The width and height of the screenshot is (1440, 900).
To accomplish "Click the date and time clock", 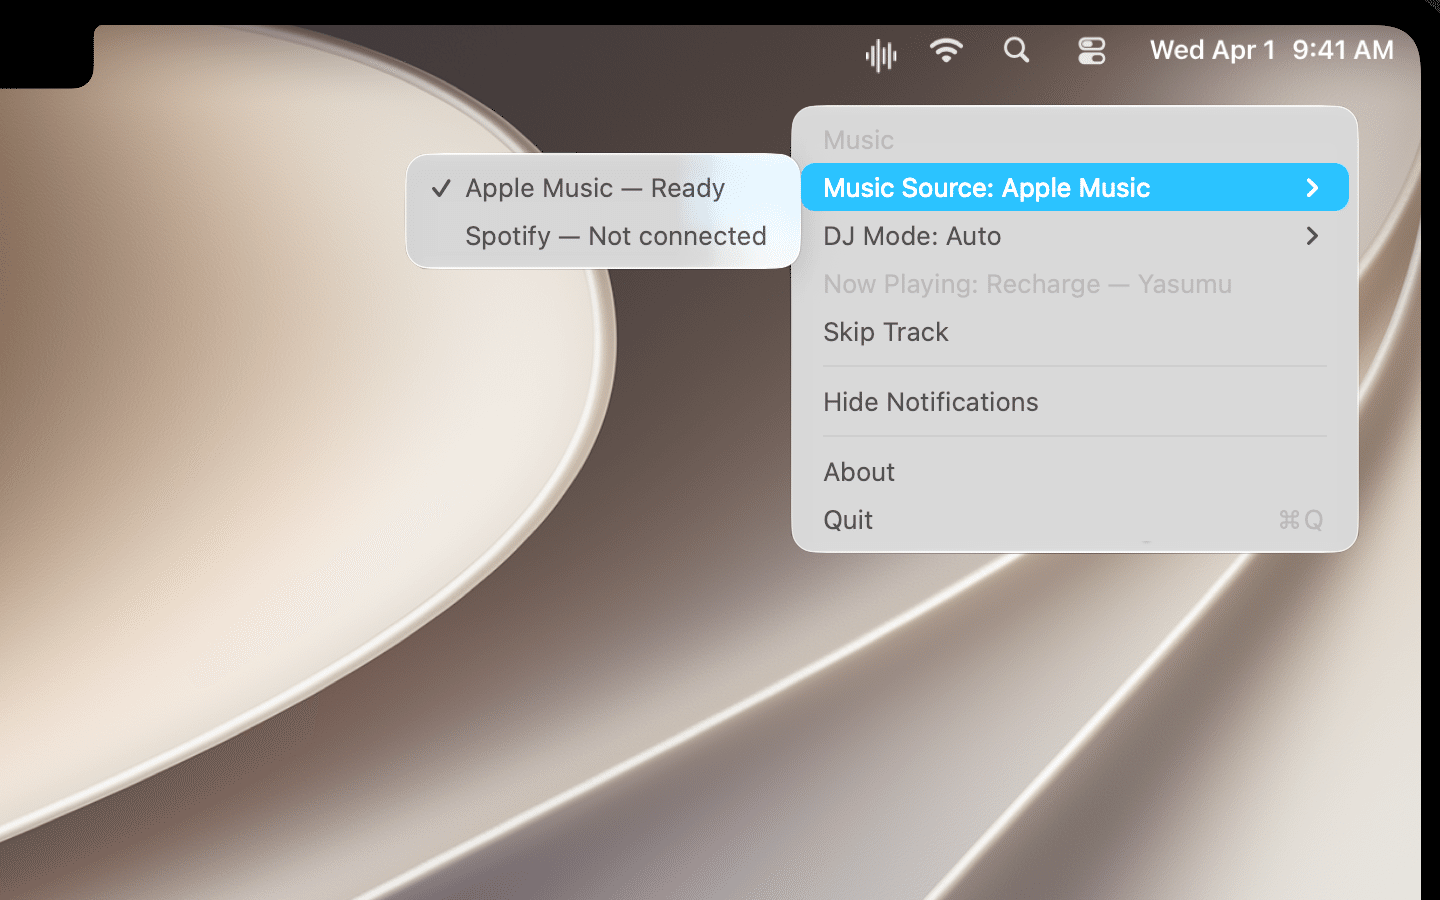I will [1271, 50].
